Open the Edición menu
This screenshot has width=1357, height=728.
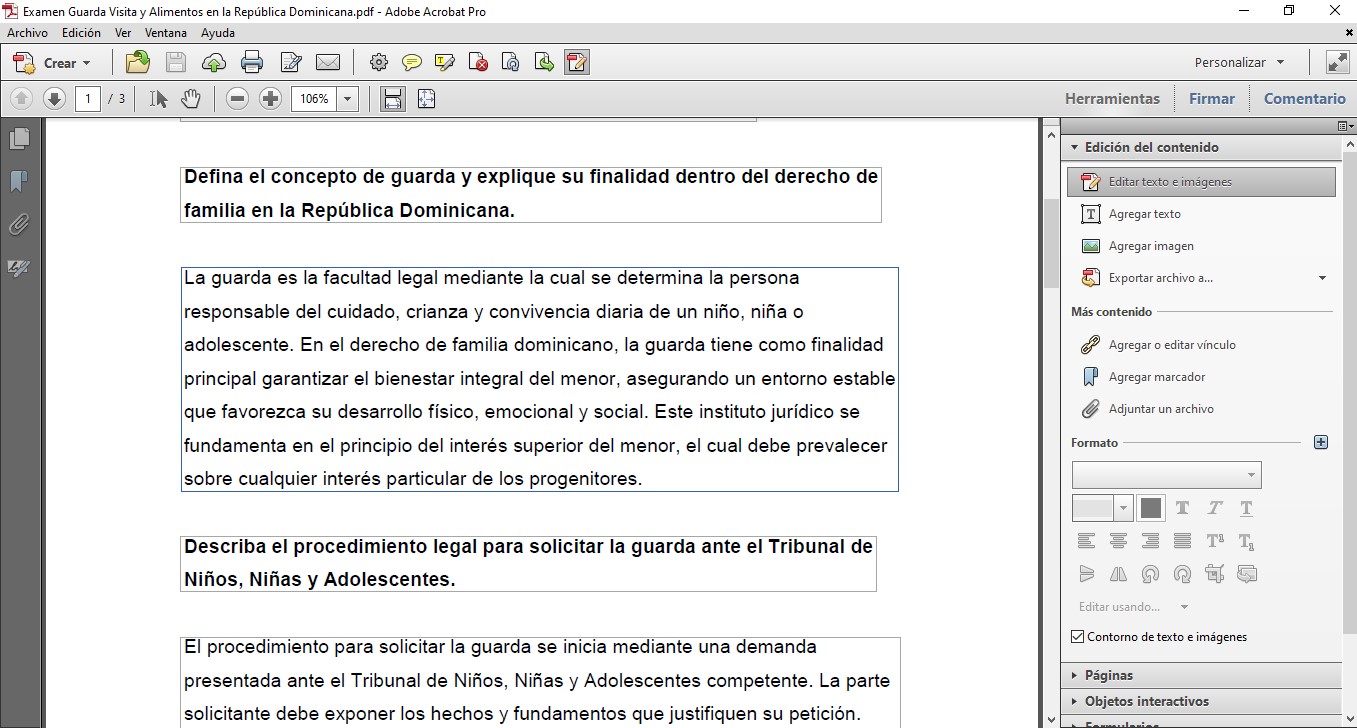point(80,32)
